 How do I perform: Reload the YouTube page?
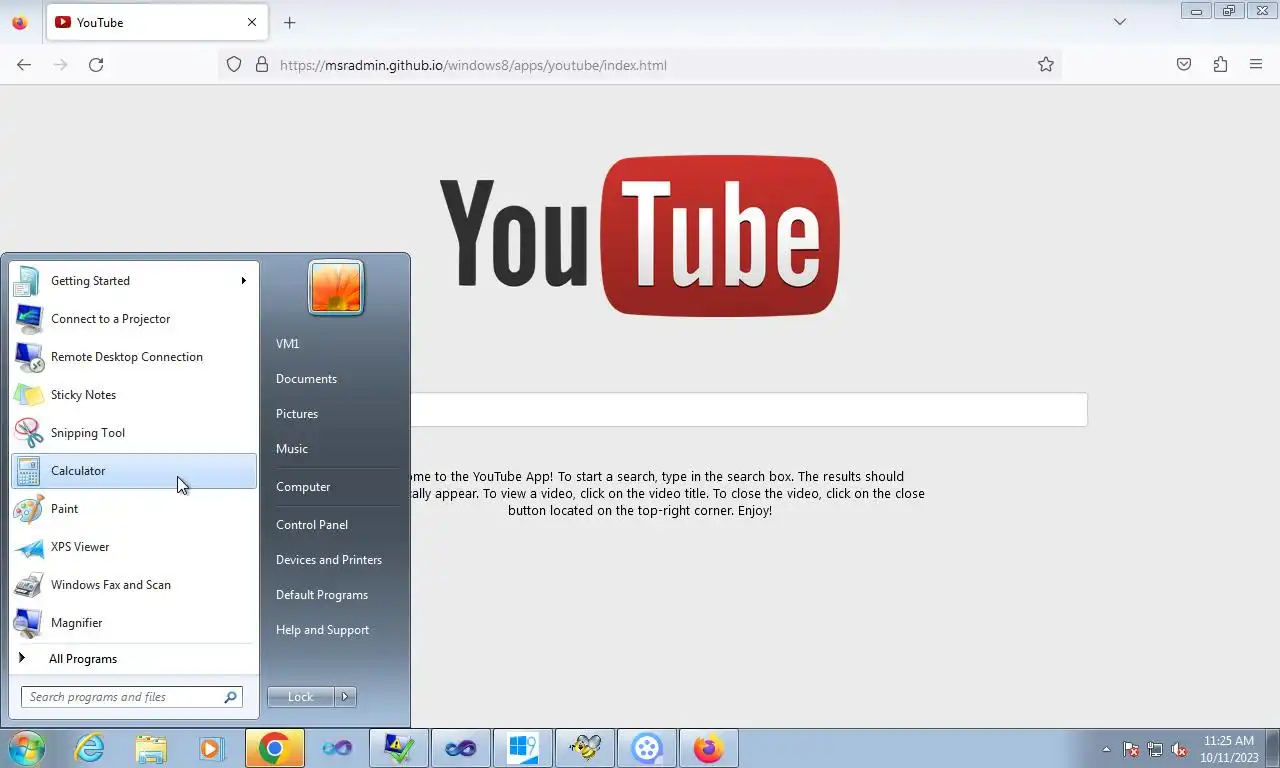pos(96,65)
